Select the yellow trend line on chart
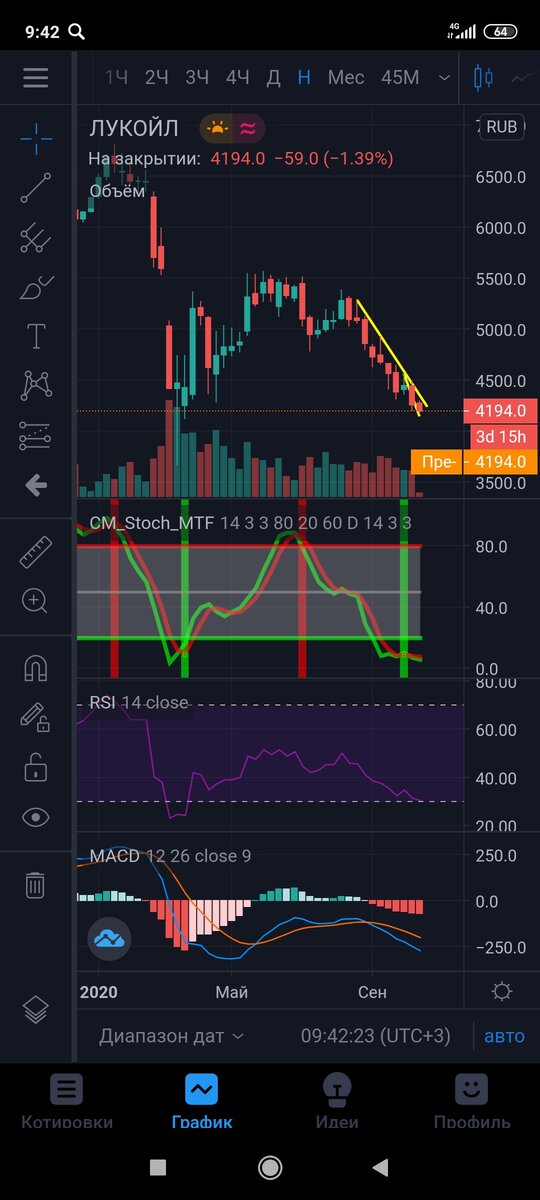 coord(392,353)
